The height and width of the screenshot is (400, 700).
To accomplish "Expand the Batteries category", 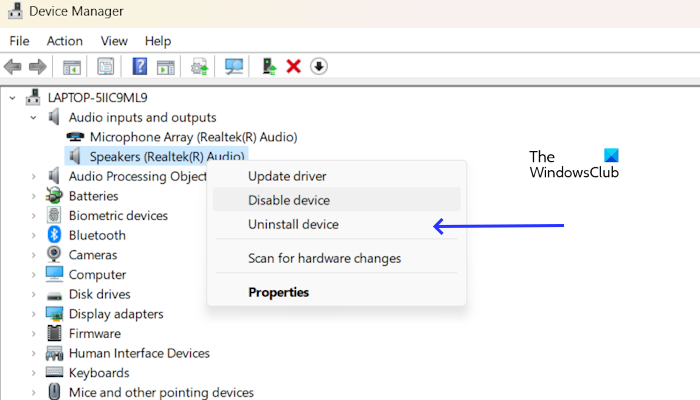I will click(34, 196).
